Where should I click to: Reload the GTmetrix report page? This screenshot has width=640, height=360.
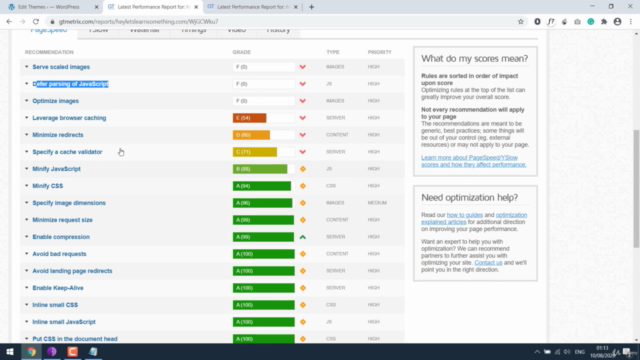pos(36,22)
